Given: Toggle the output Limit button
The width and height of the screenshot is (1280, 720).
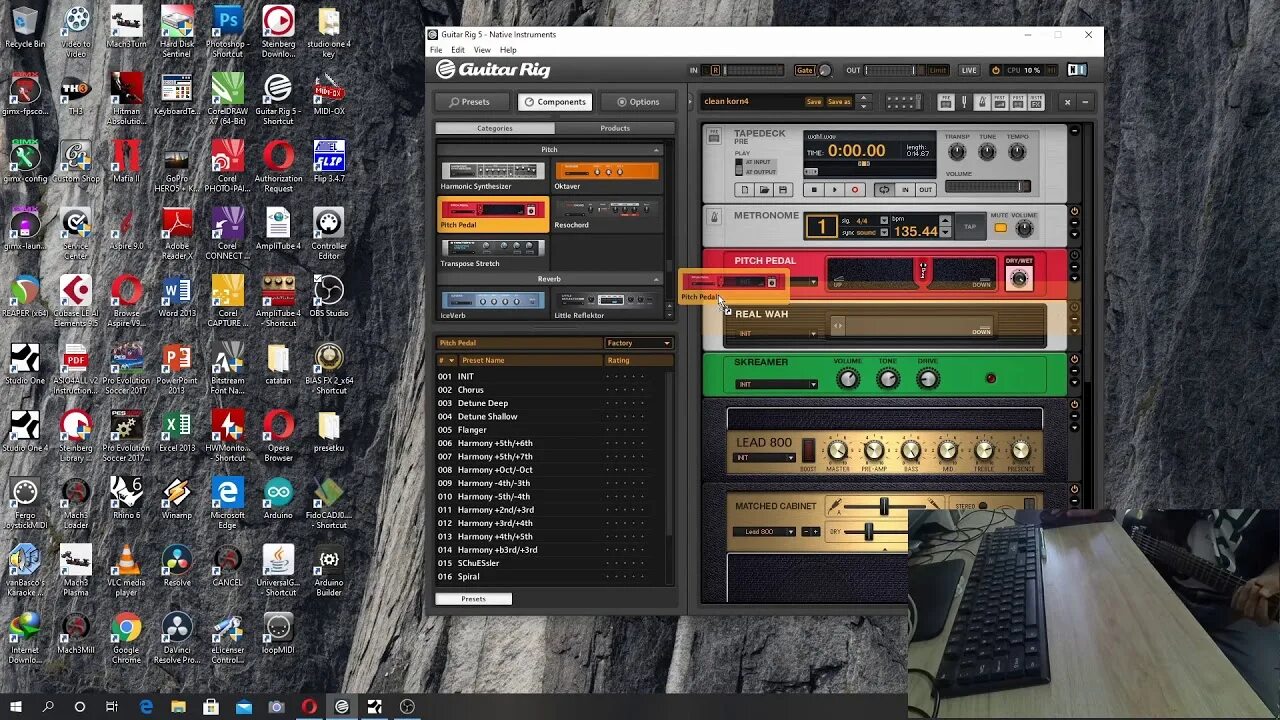Looking at the screenshot, I should tap(937, 70).
